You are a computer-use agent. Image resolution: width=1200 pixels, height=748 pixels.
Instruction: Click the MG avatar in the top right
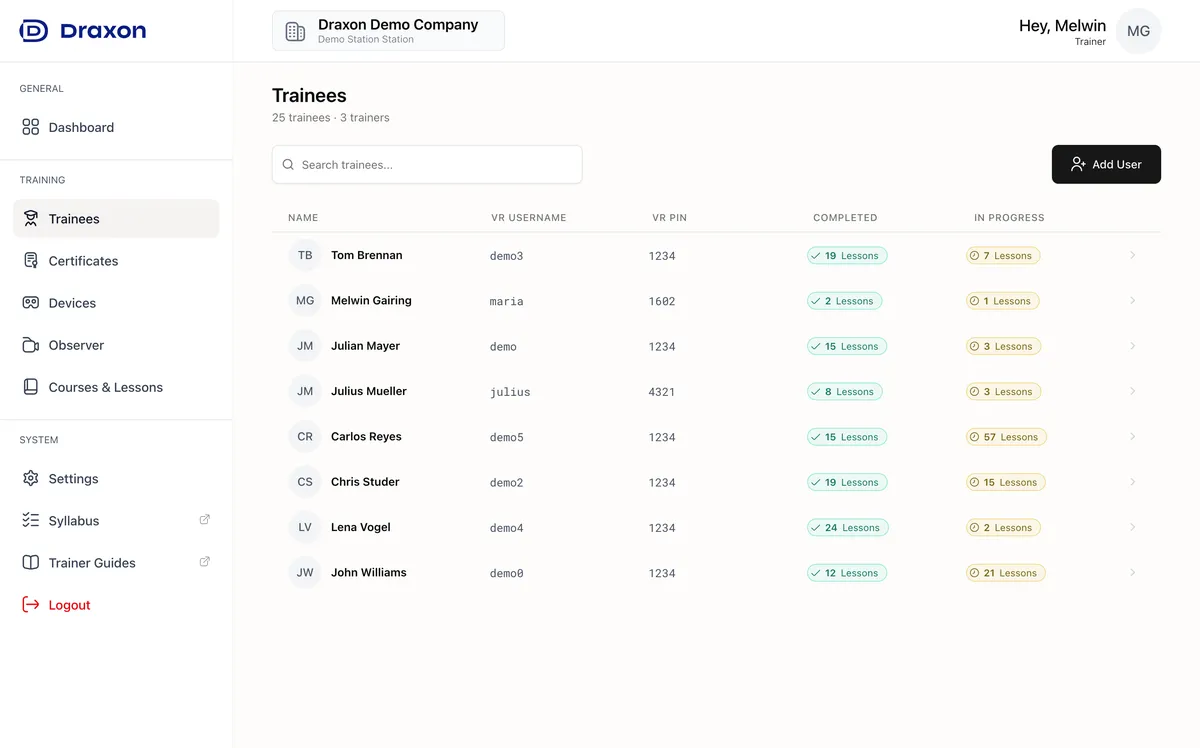(1138, 31)
